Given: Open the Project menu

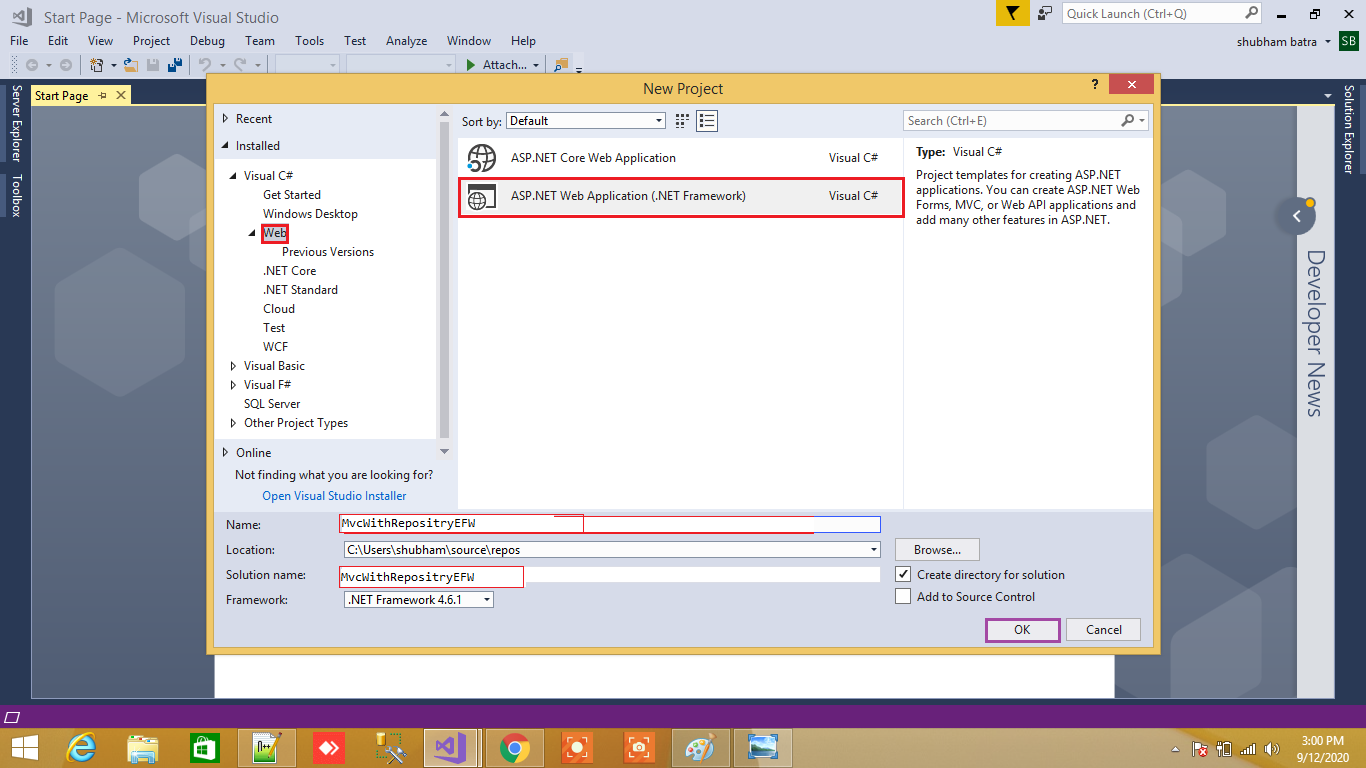Looking at the screenshot, I should [151, 41].
